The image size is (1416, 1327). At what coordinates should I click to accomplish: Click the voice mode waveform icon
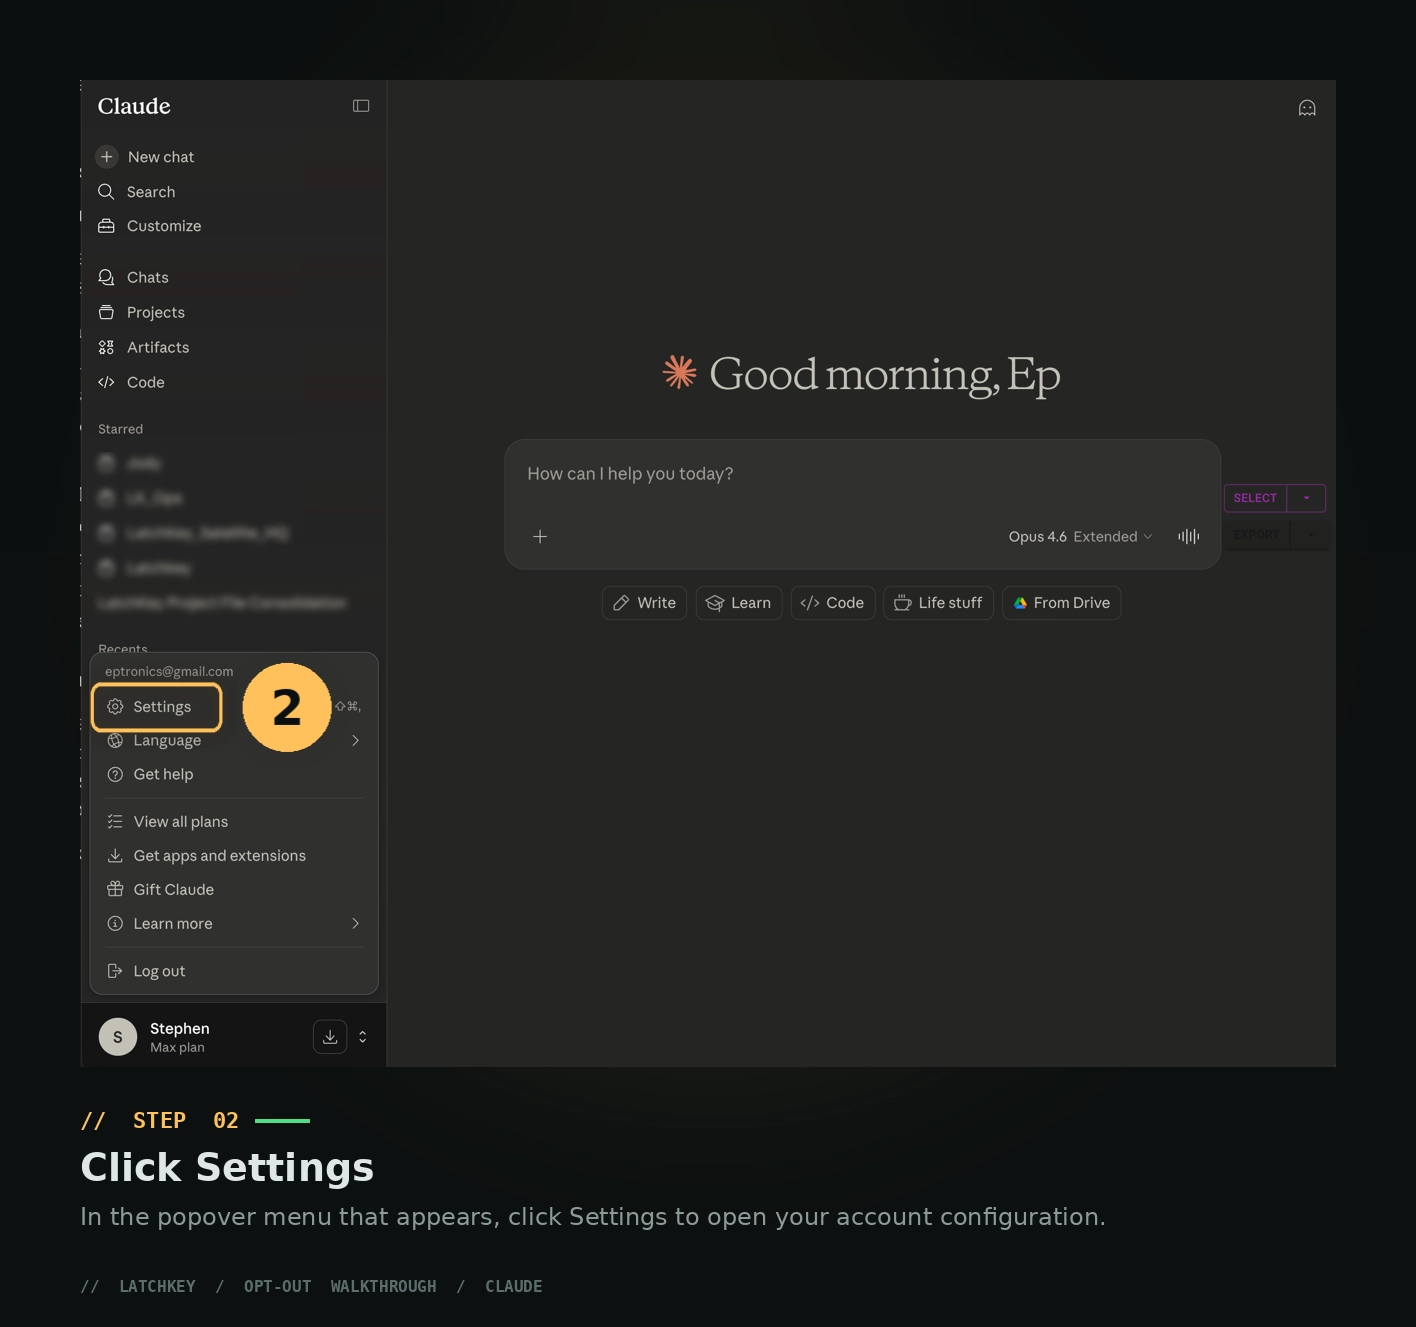1188,537
